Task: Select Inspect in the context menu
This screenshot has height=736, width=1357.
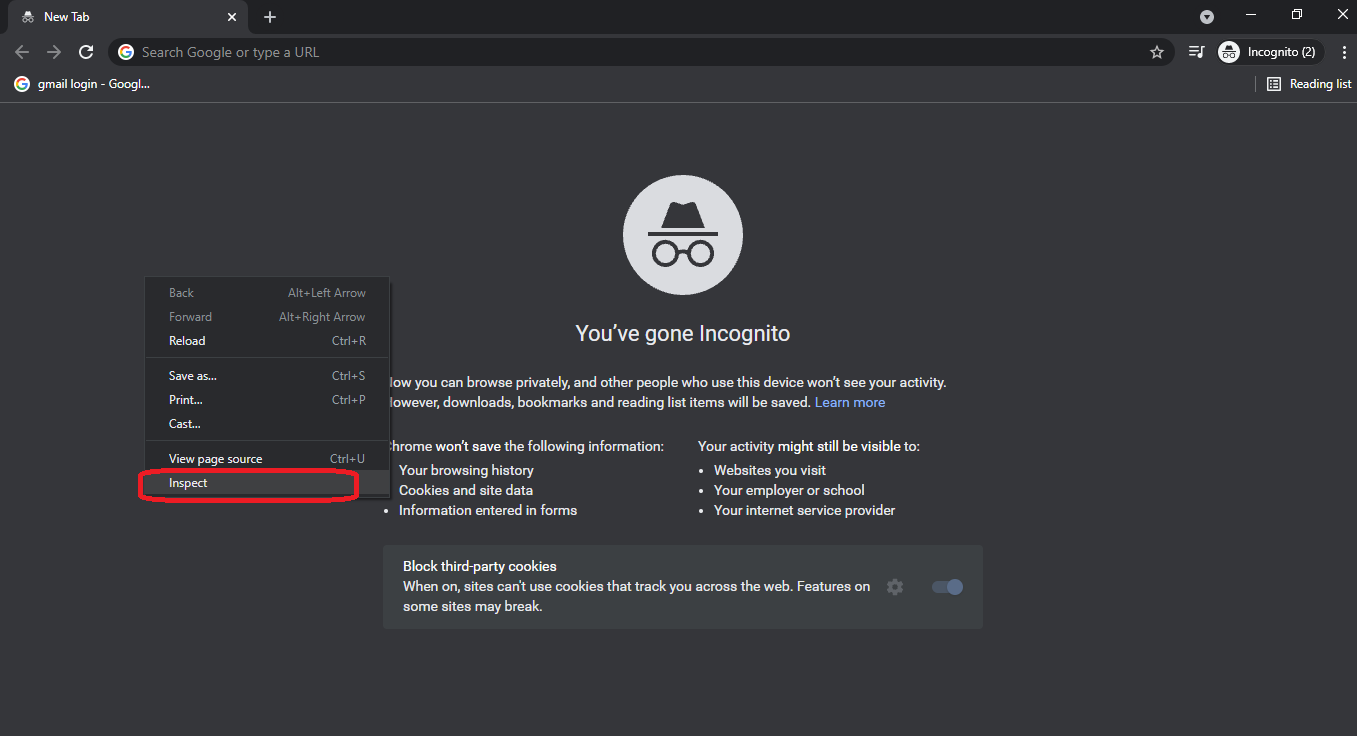Action: click(x=267, y=483)
